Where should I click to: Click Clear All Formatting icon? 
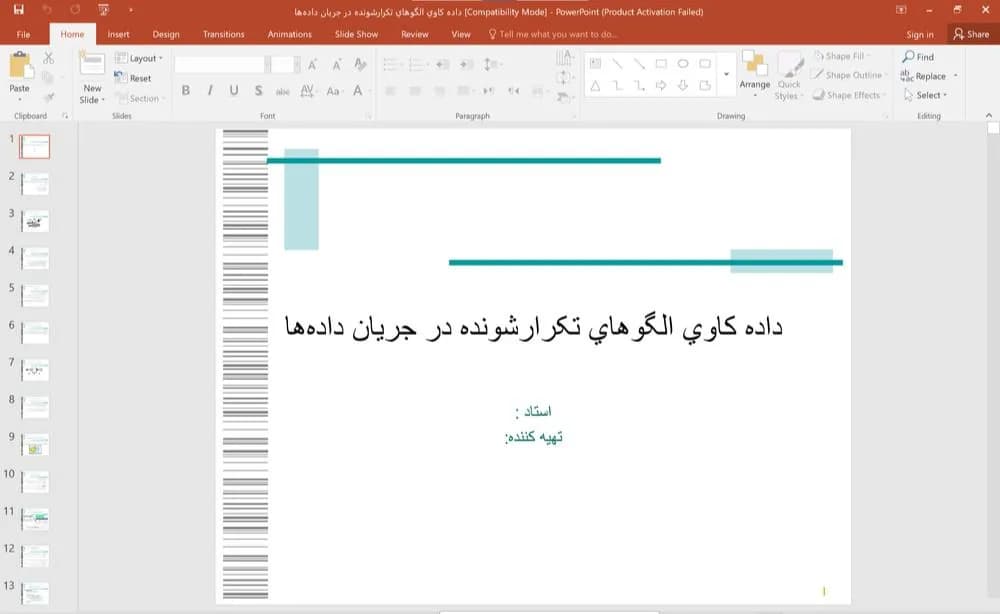point(360,64)
